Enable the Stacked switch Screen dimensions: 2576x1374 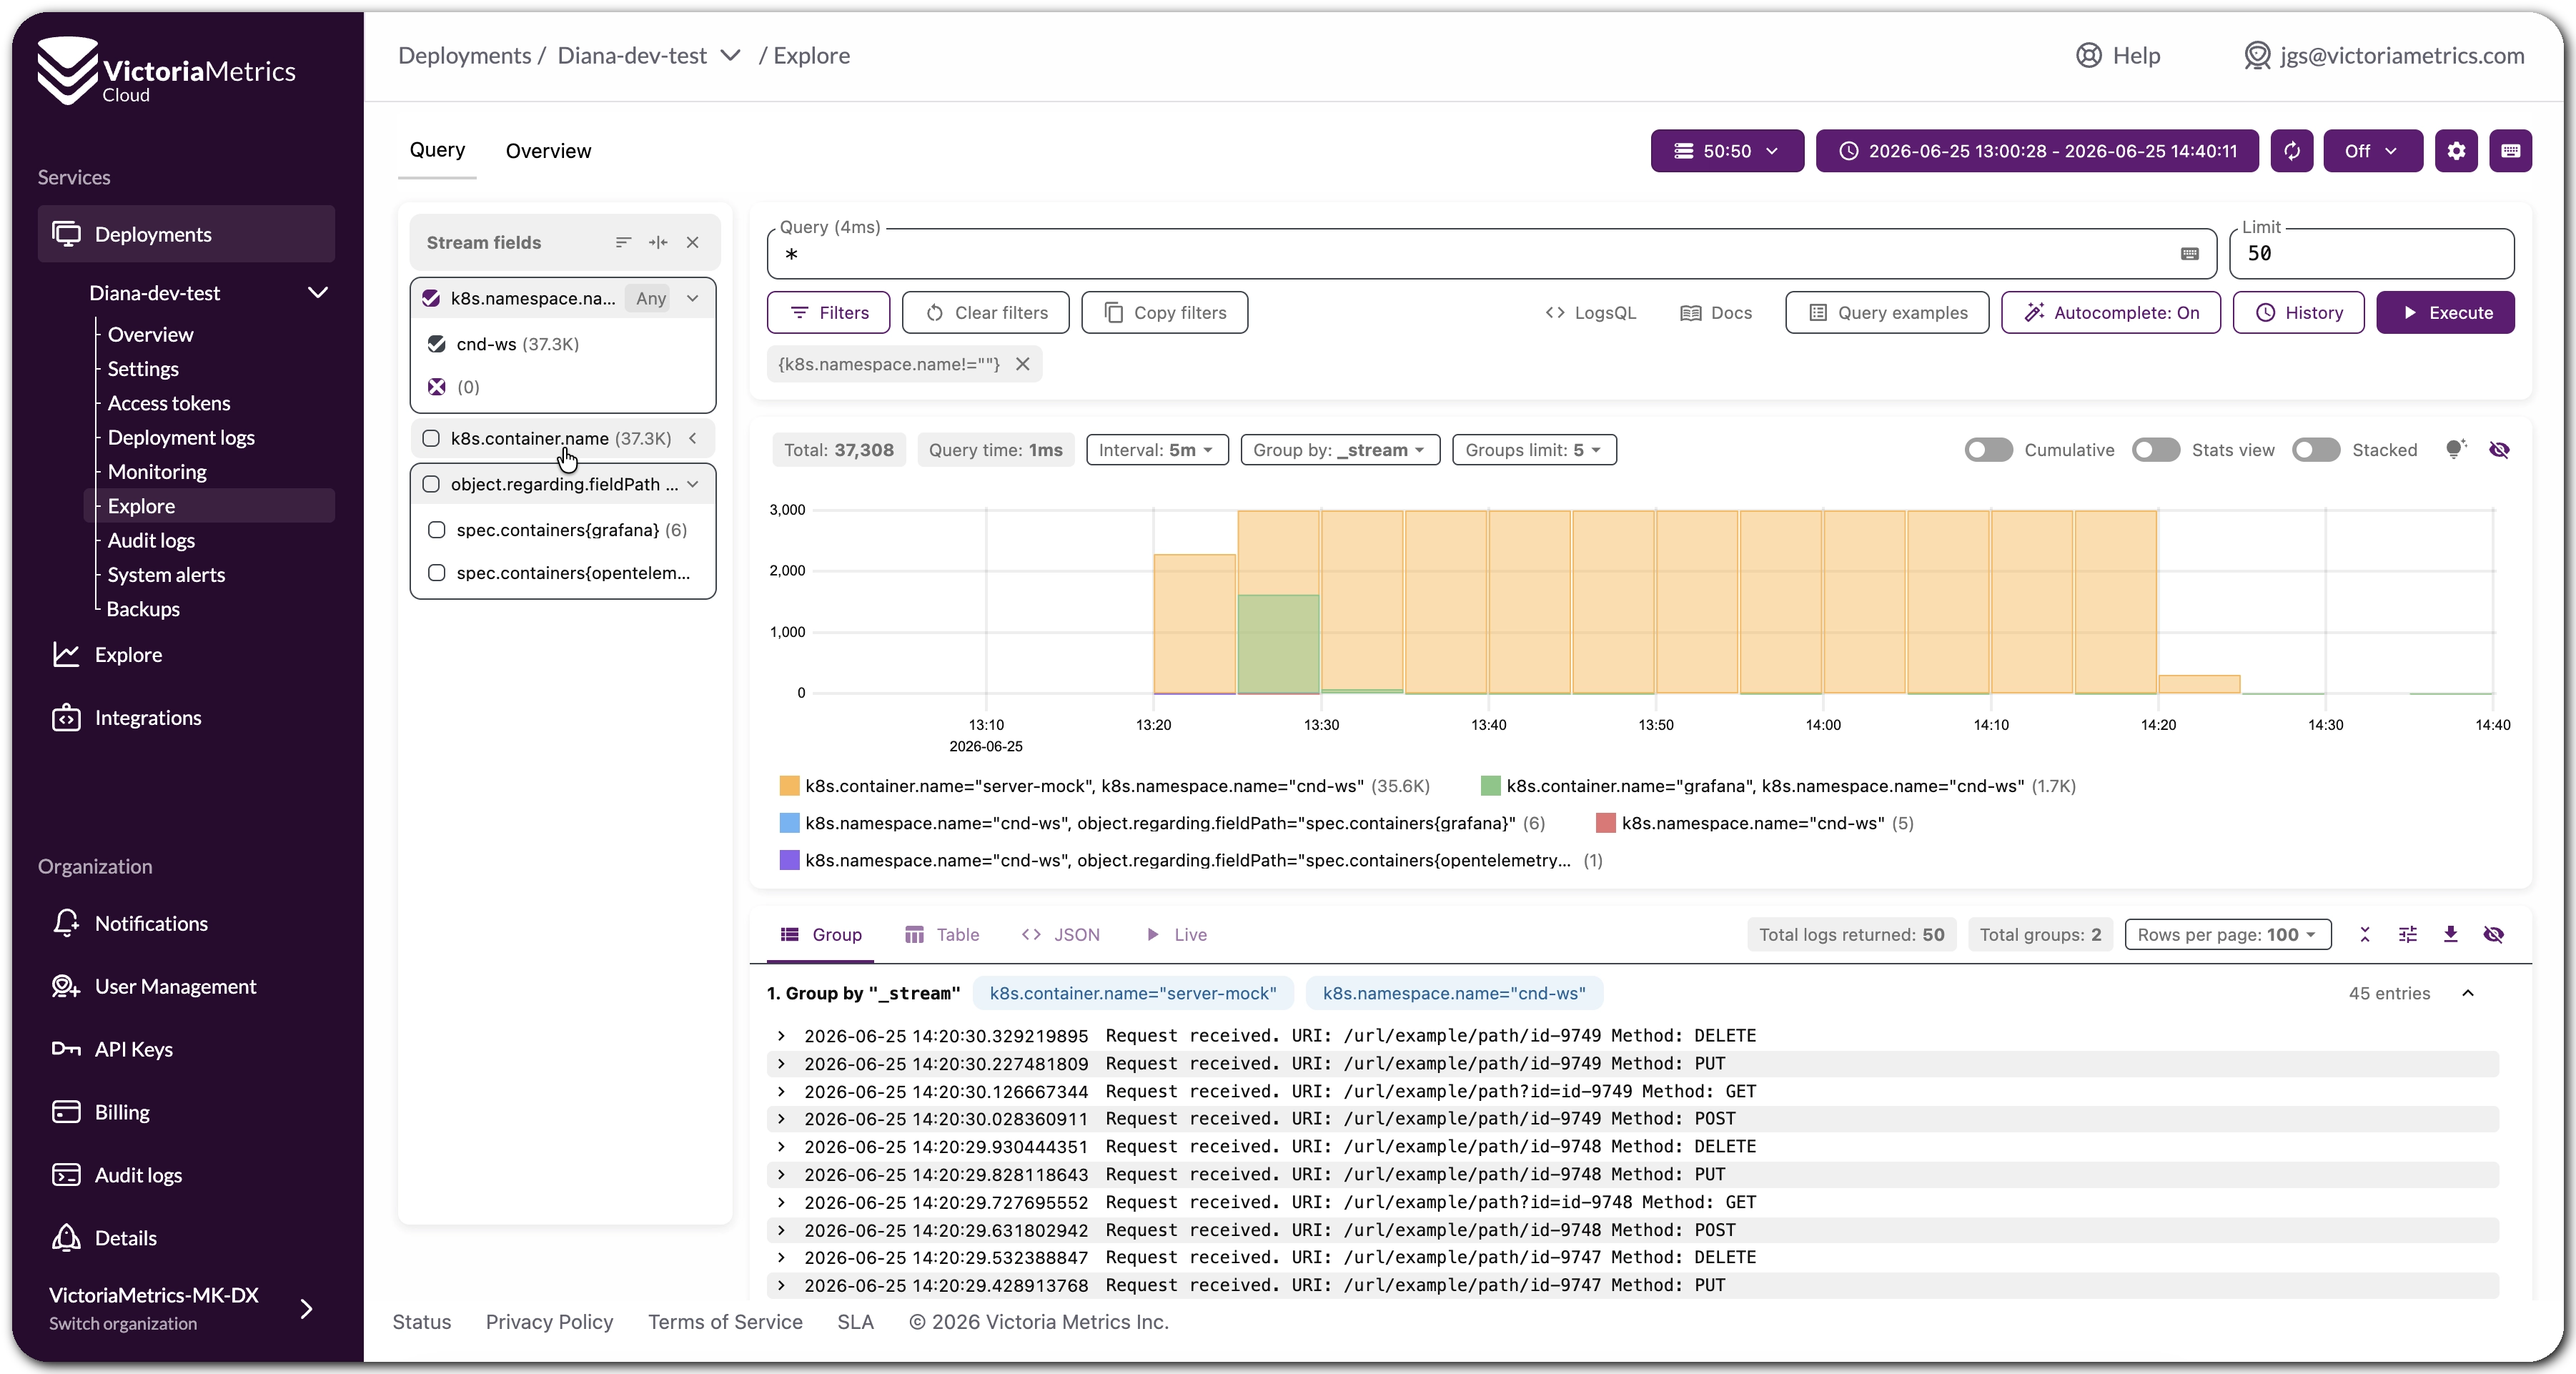(x=2316, y=450)
